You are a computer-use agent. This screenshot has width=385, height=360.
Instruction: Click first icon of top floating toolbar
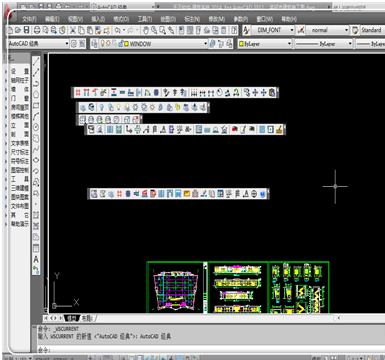tap(78, 92)
